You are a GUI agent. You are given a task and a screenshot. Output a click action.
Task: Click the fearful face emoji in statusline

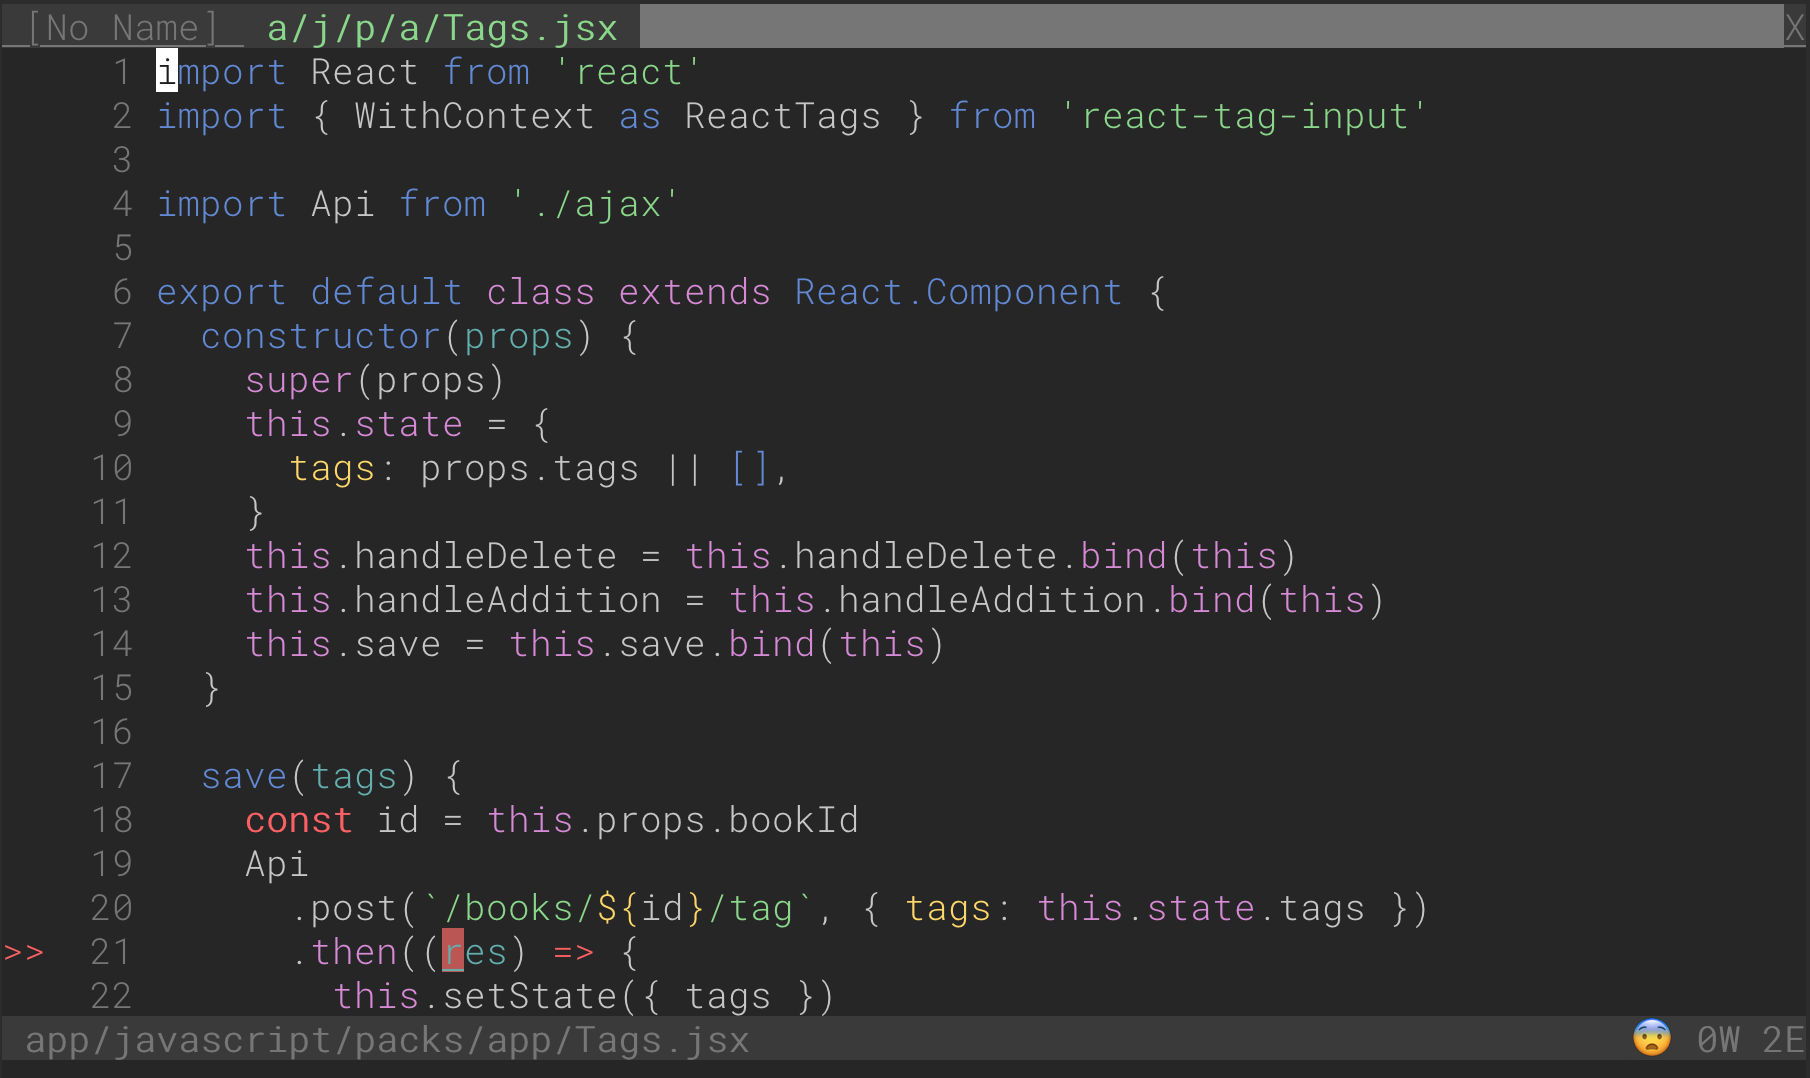coord(1651,1039)
